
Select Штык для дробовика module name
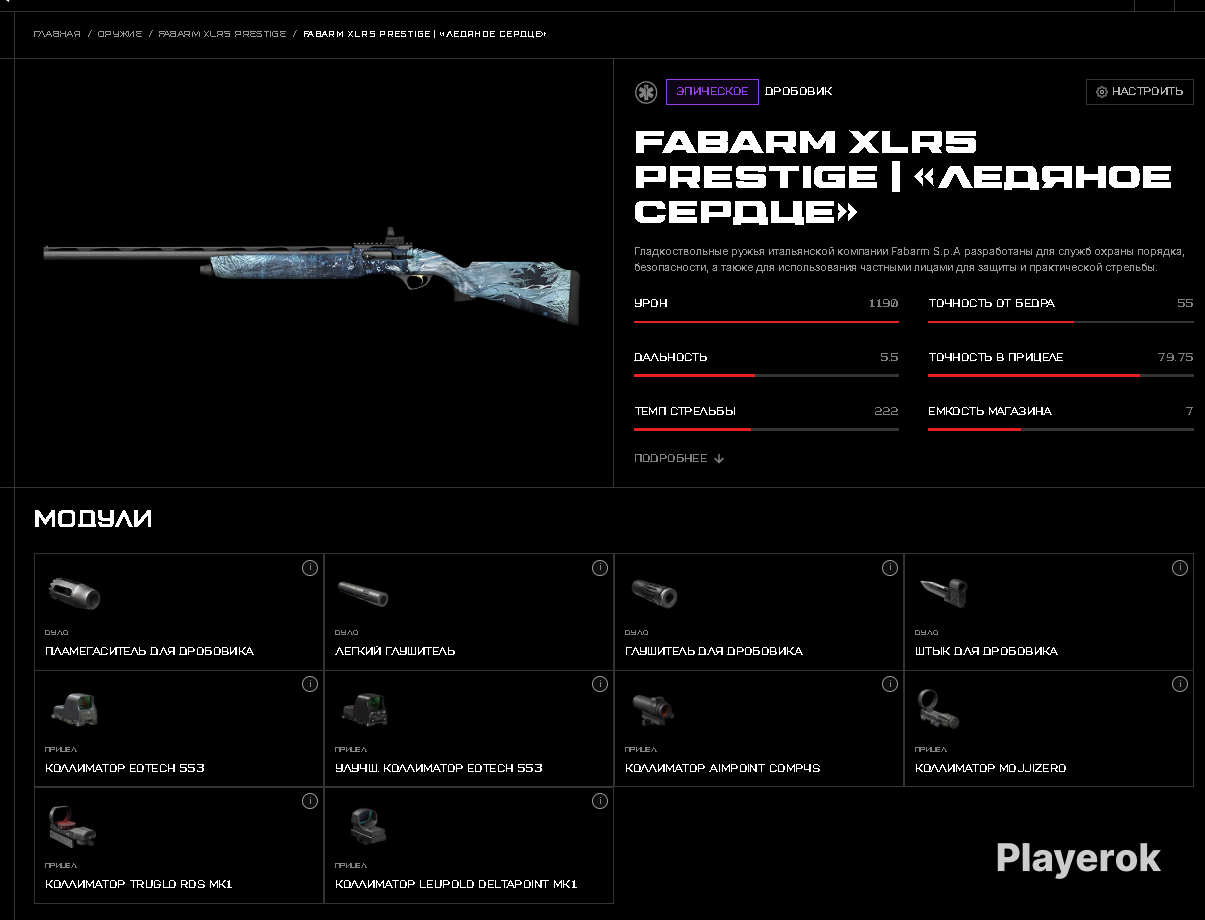point(986,651)
